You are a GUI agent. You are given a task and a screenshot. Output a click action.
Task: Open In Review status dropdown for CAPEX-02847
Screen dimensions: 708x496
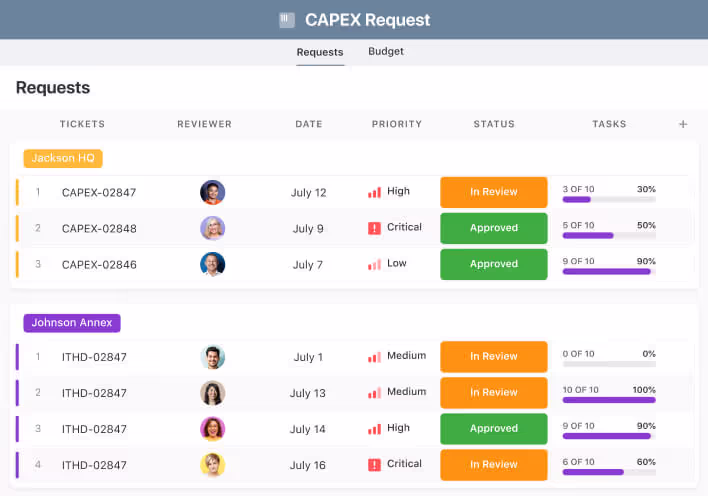[494, 192]
